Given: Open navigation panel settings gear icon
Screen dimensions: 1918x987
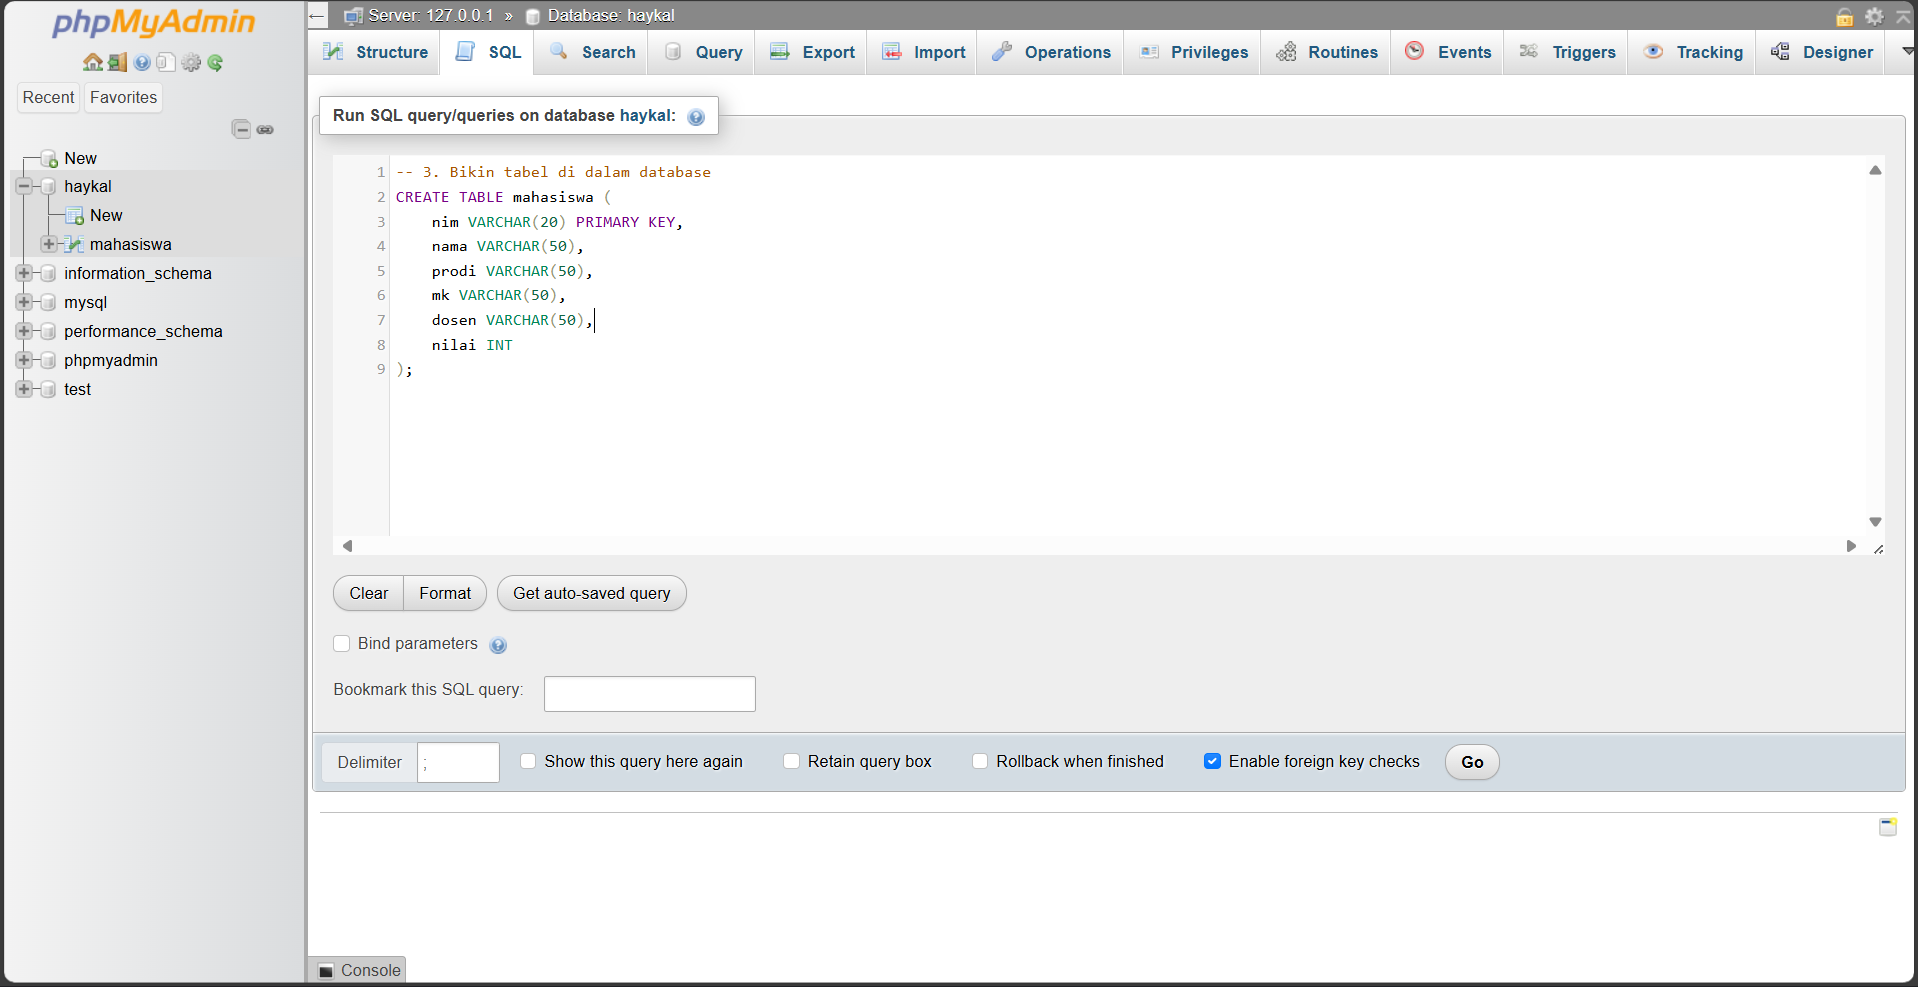Looking at the screenshot, I should 191,62.
